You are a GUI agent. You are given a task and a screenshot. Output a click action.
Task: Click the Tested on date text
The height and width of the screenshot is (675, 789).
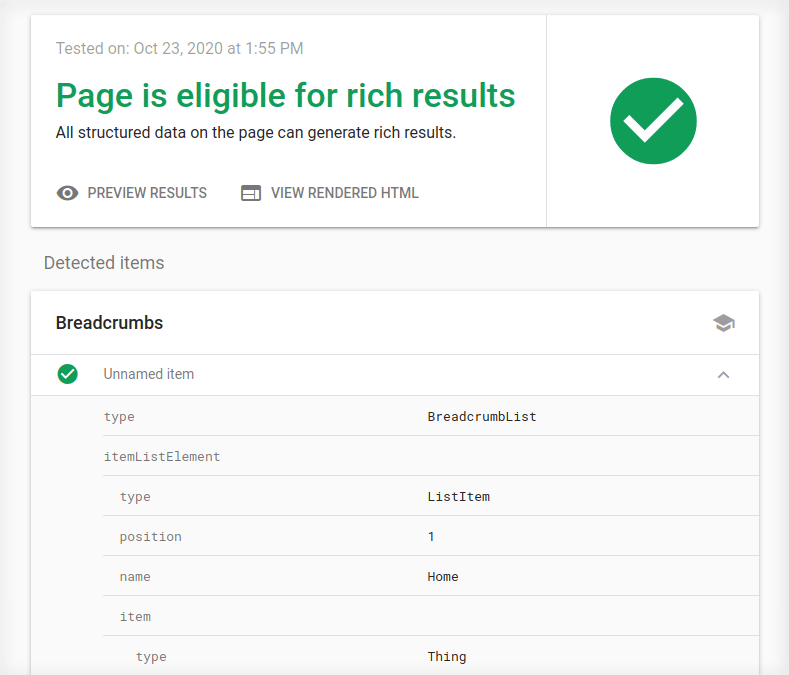pos(179,48)
